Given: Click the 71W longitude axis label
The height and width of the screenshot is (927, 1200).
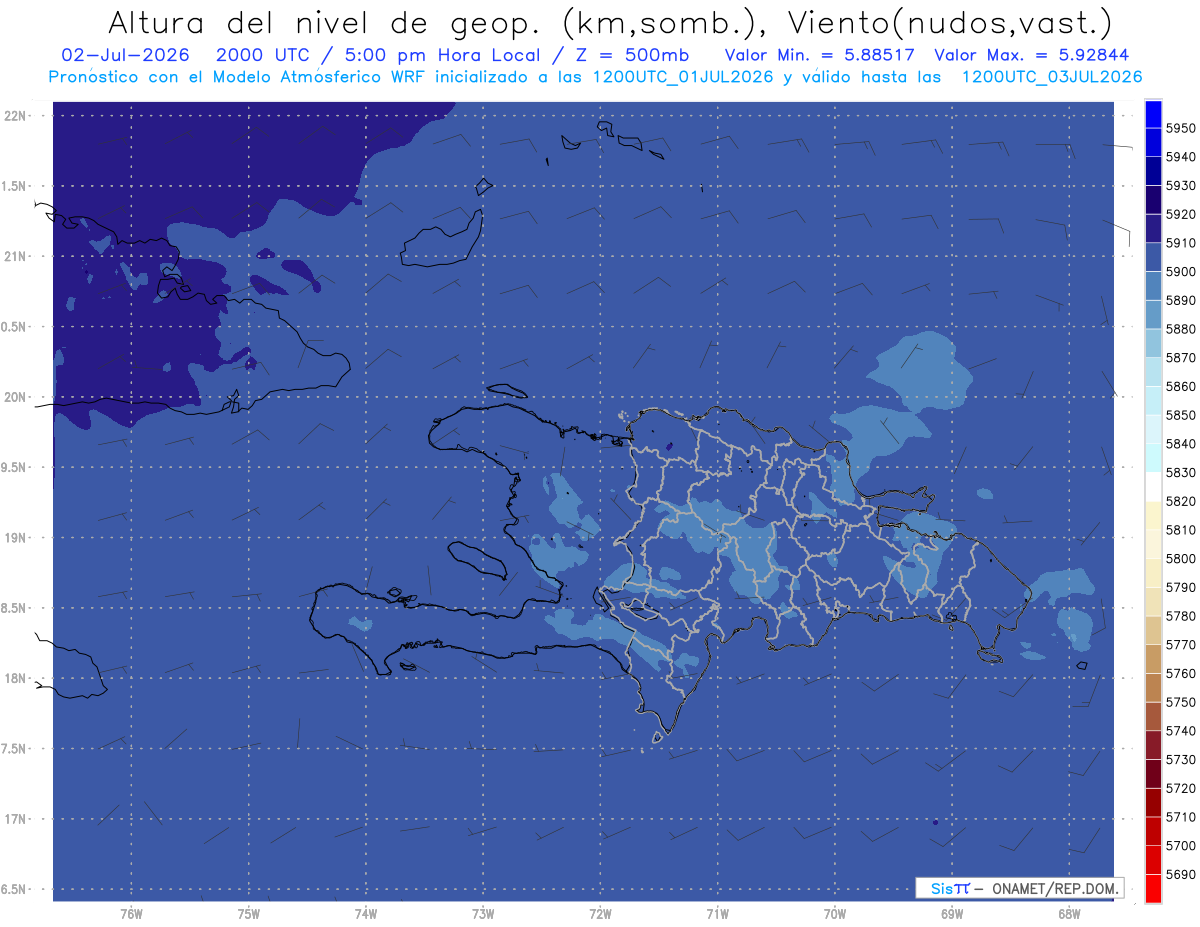Looking at the screenshot, I should [x=717, y=914].
